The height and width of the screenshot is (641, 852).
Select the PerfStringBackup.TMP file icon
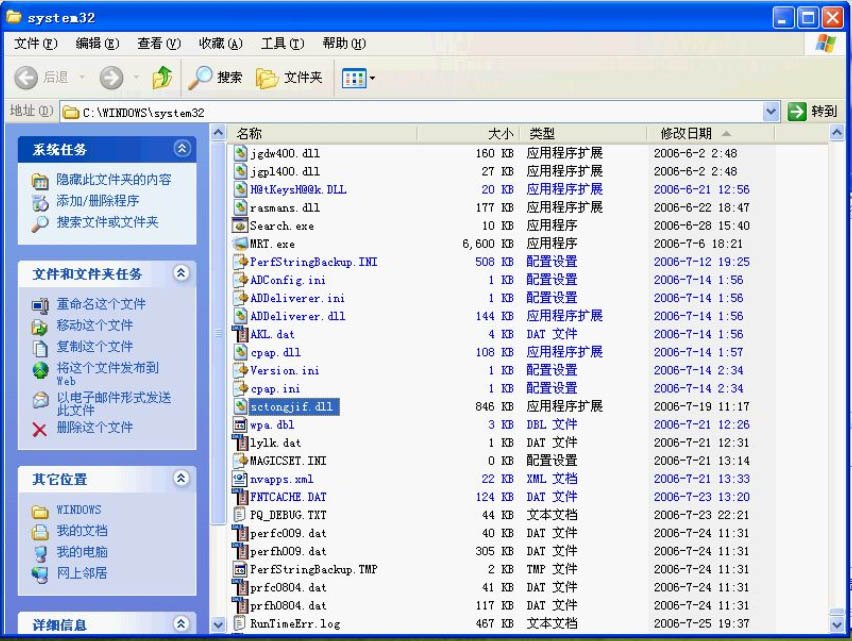tap(240, 569)
